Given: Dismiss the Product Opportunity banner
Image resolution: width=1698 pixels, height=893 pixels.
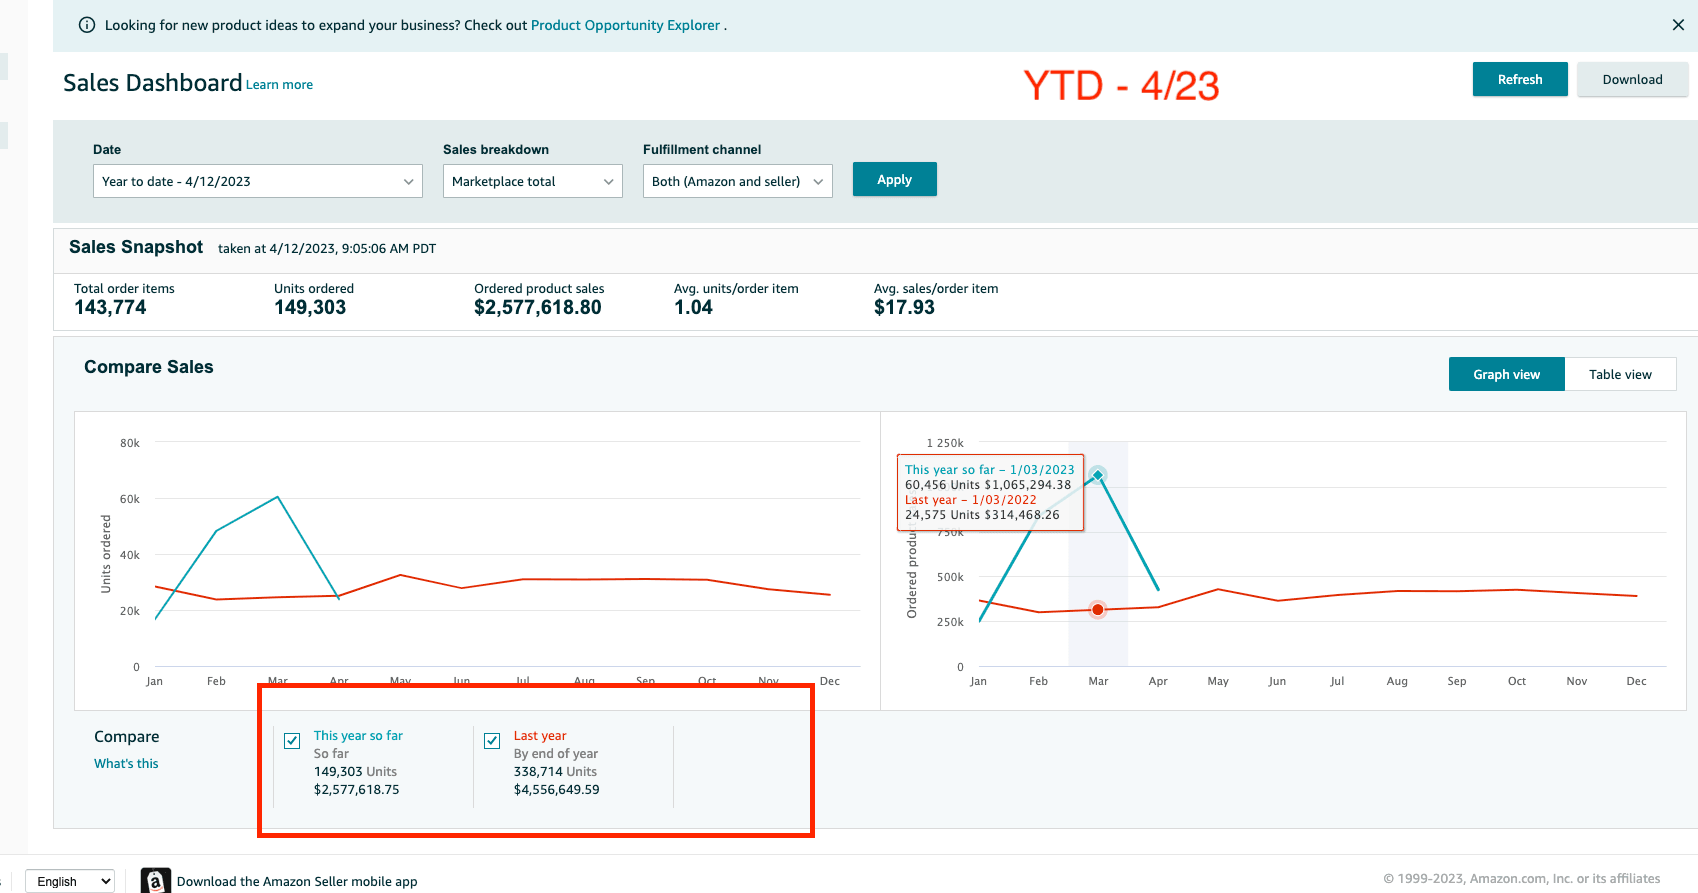Looking at the screenshot, I should [1678, 25].
